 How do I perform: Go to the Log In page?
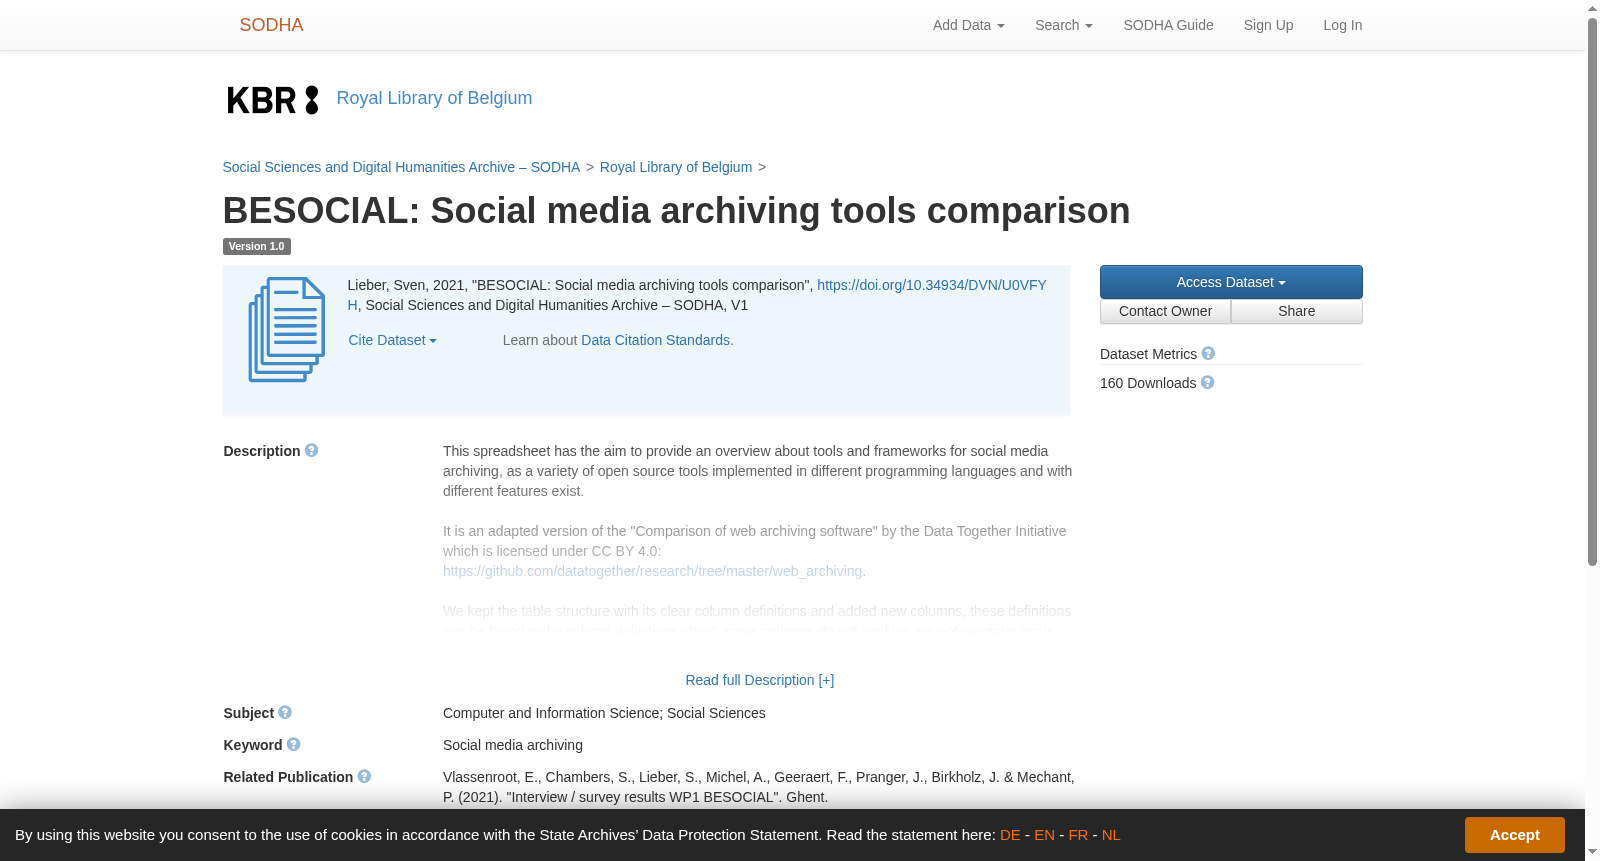pos(1342,25)
